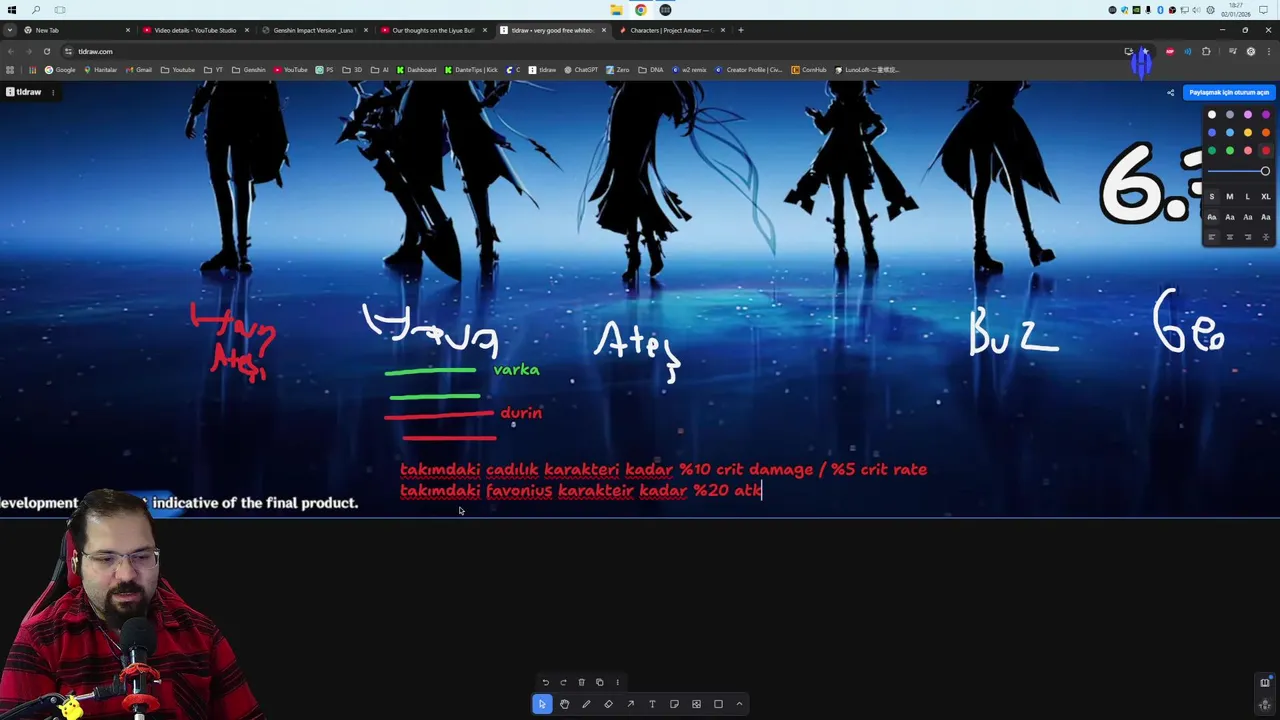Switch to Video details - YouTube Studio tab
This screenshot has width=1280, height=720.
195,30
